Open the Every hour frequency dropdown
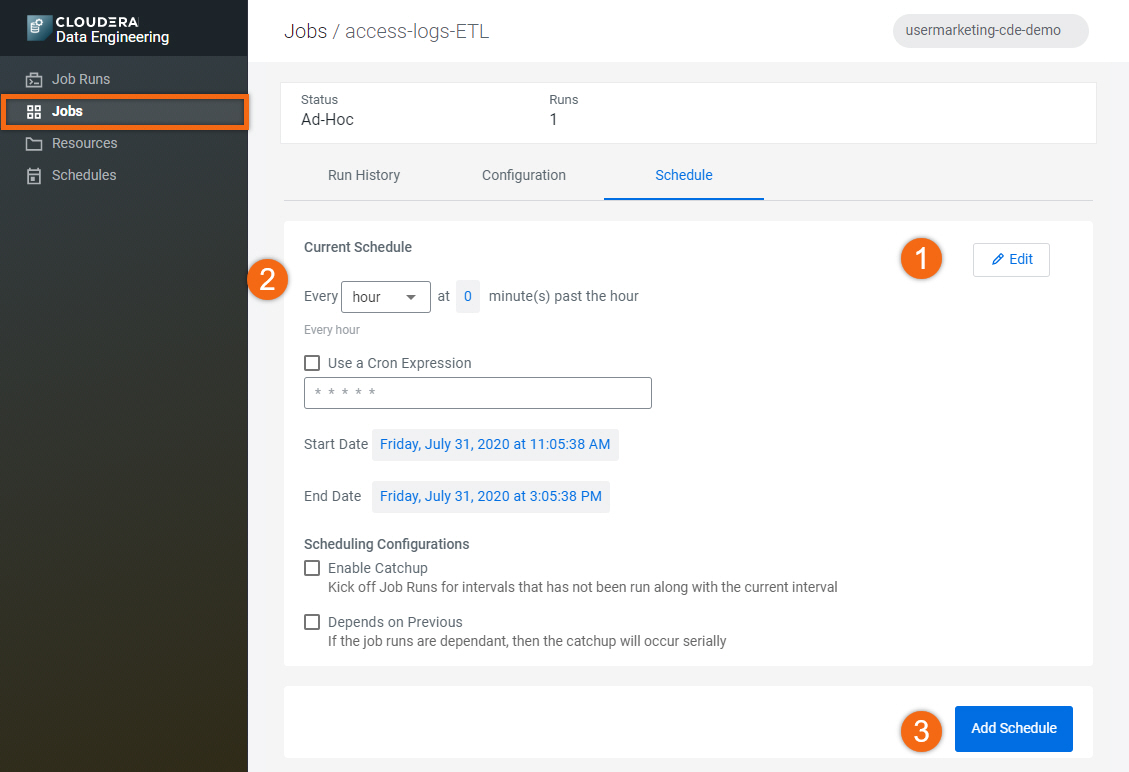 coord(384,297)
